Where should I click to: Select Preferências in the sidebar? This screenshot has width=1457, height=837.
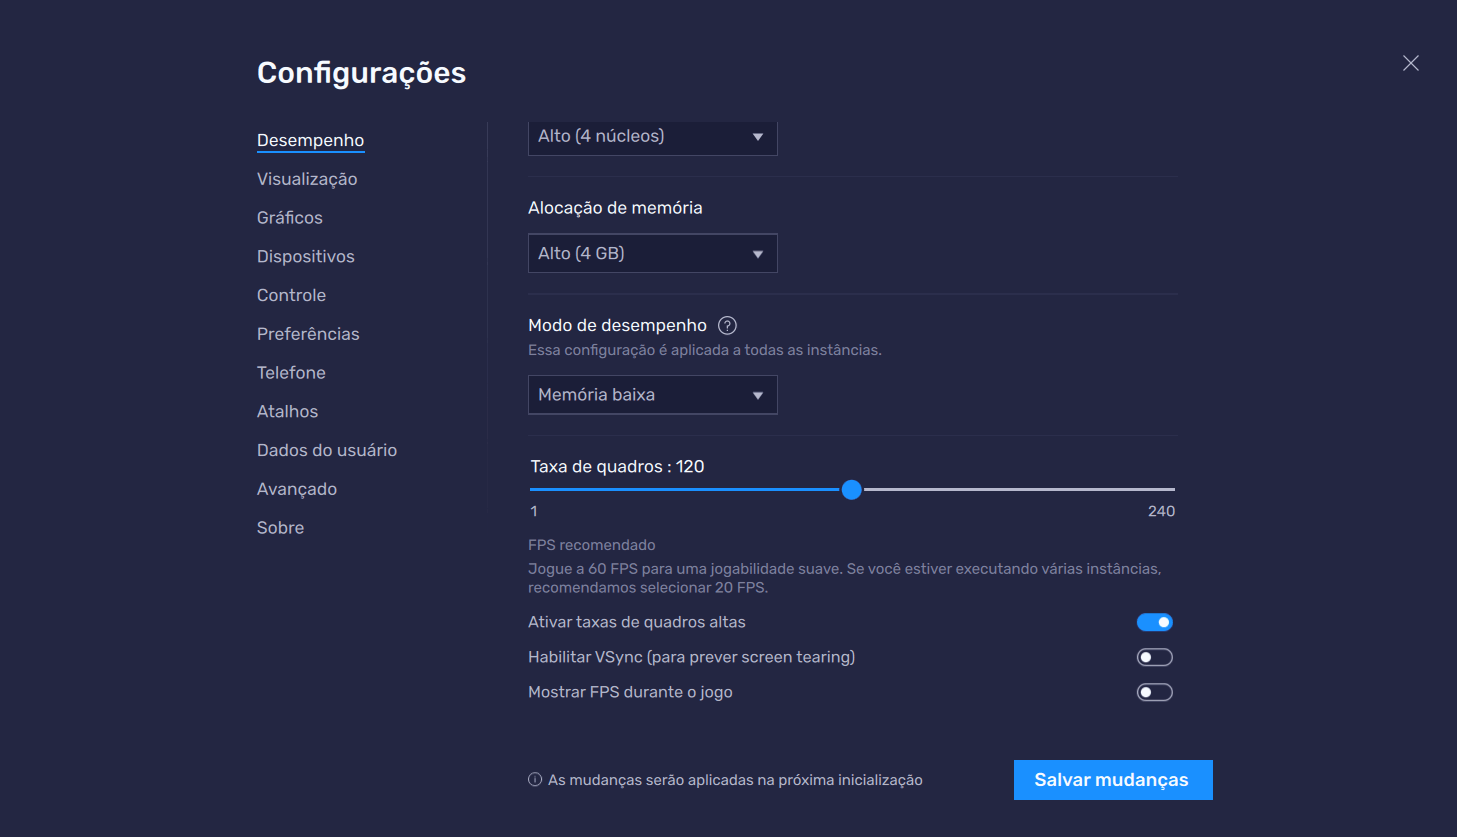tap(308, 334)
